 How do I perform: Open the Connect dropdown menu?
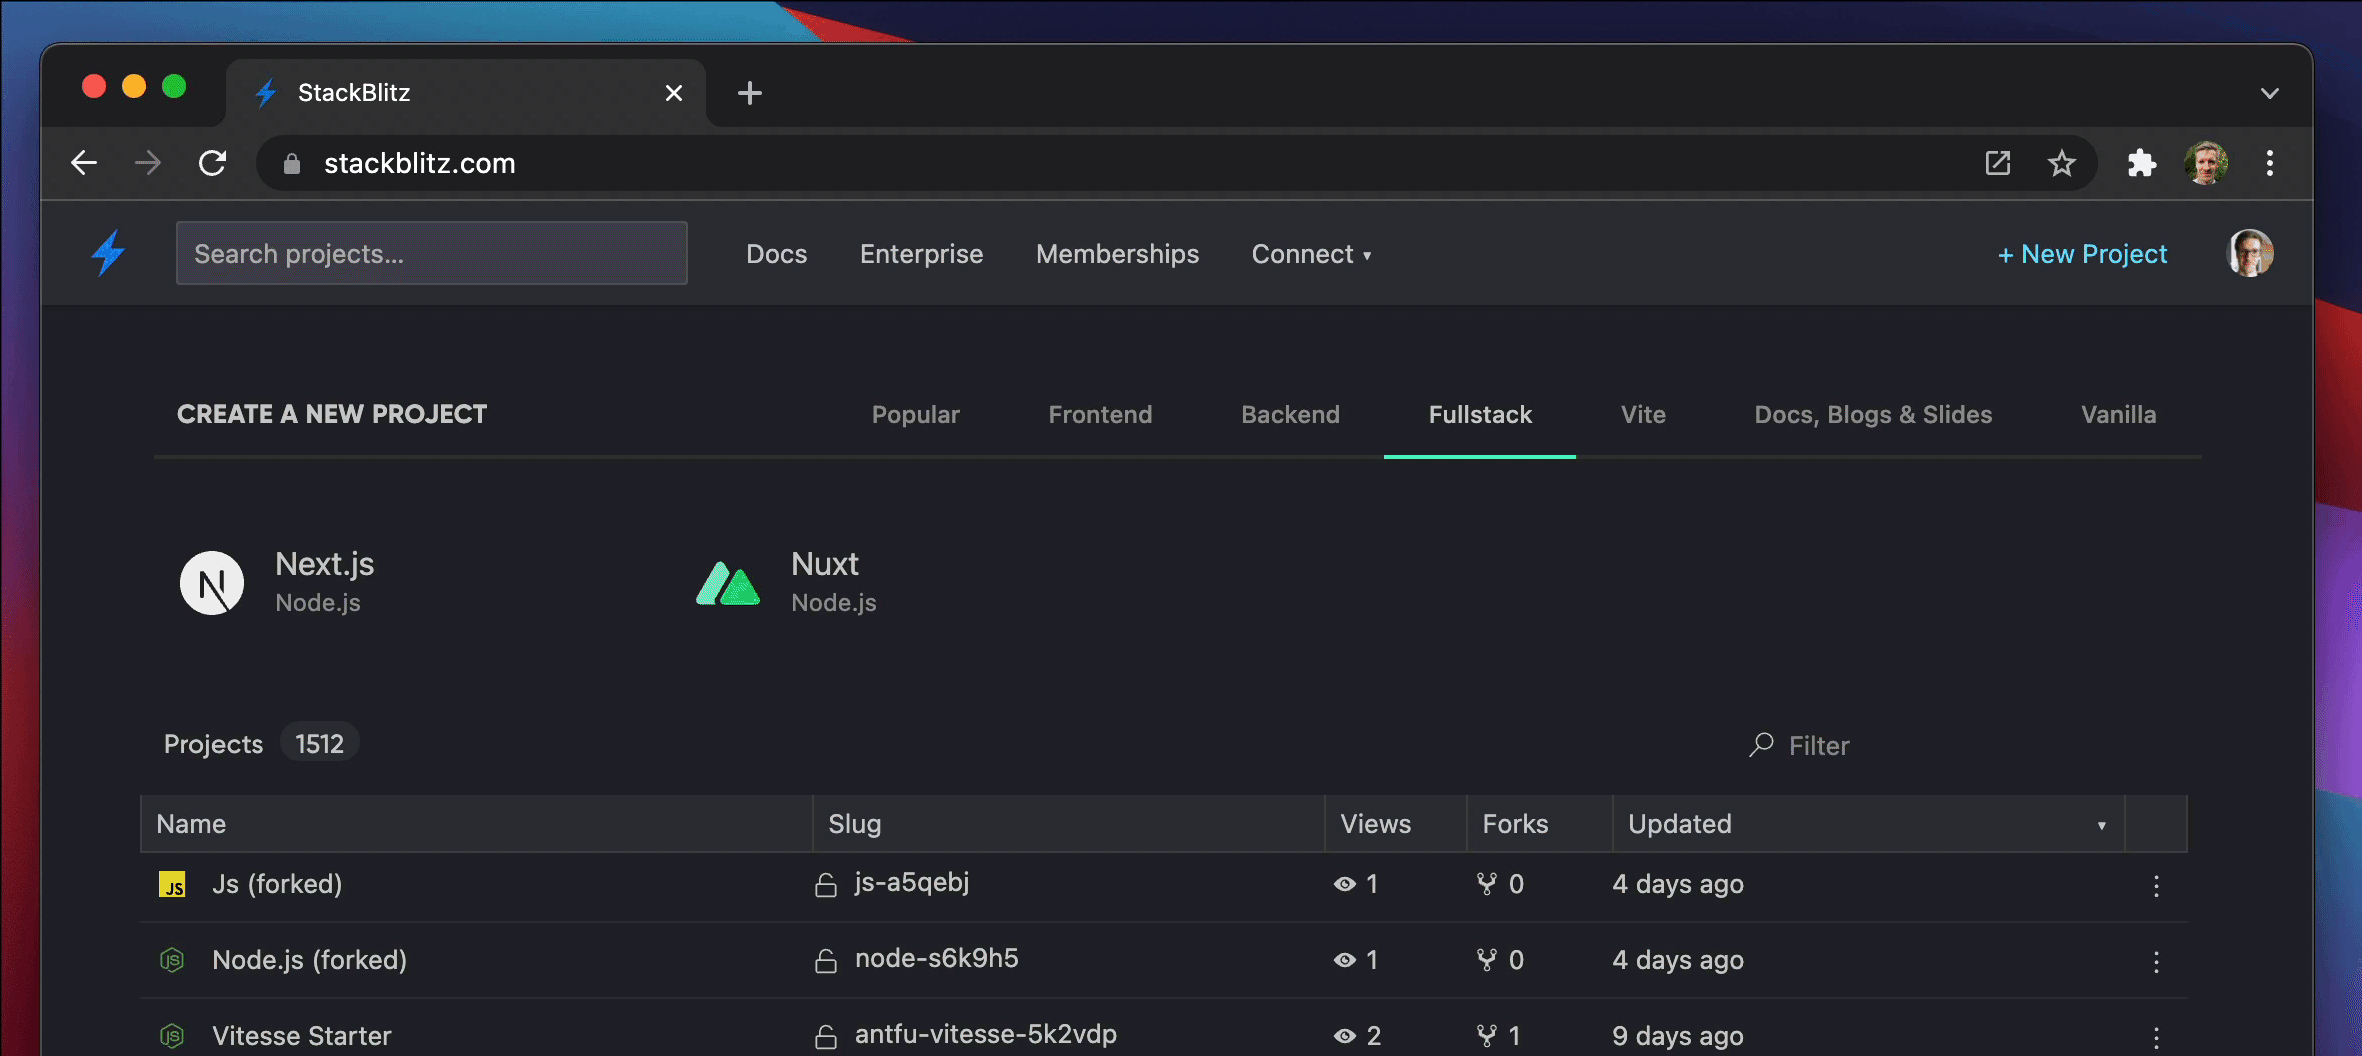[1311, 254]
